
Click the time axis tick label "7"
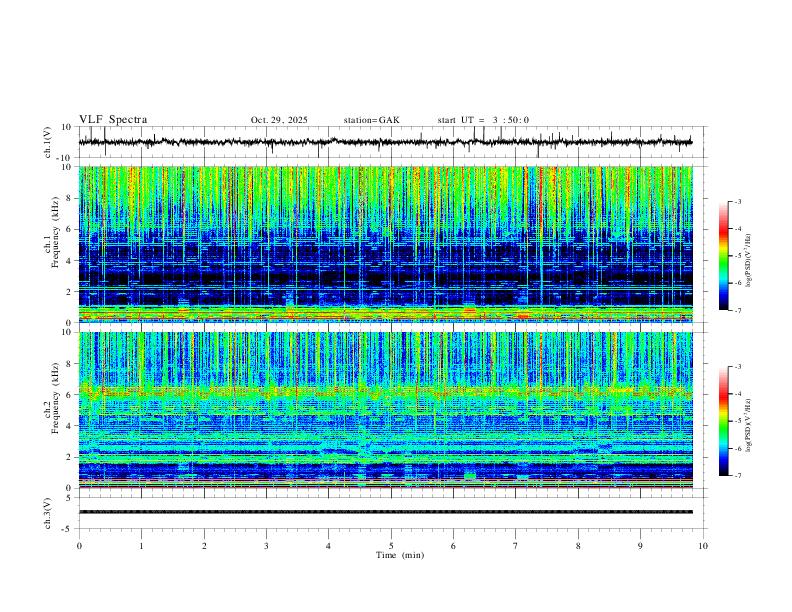coord(516,546)
